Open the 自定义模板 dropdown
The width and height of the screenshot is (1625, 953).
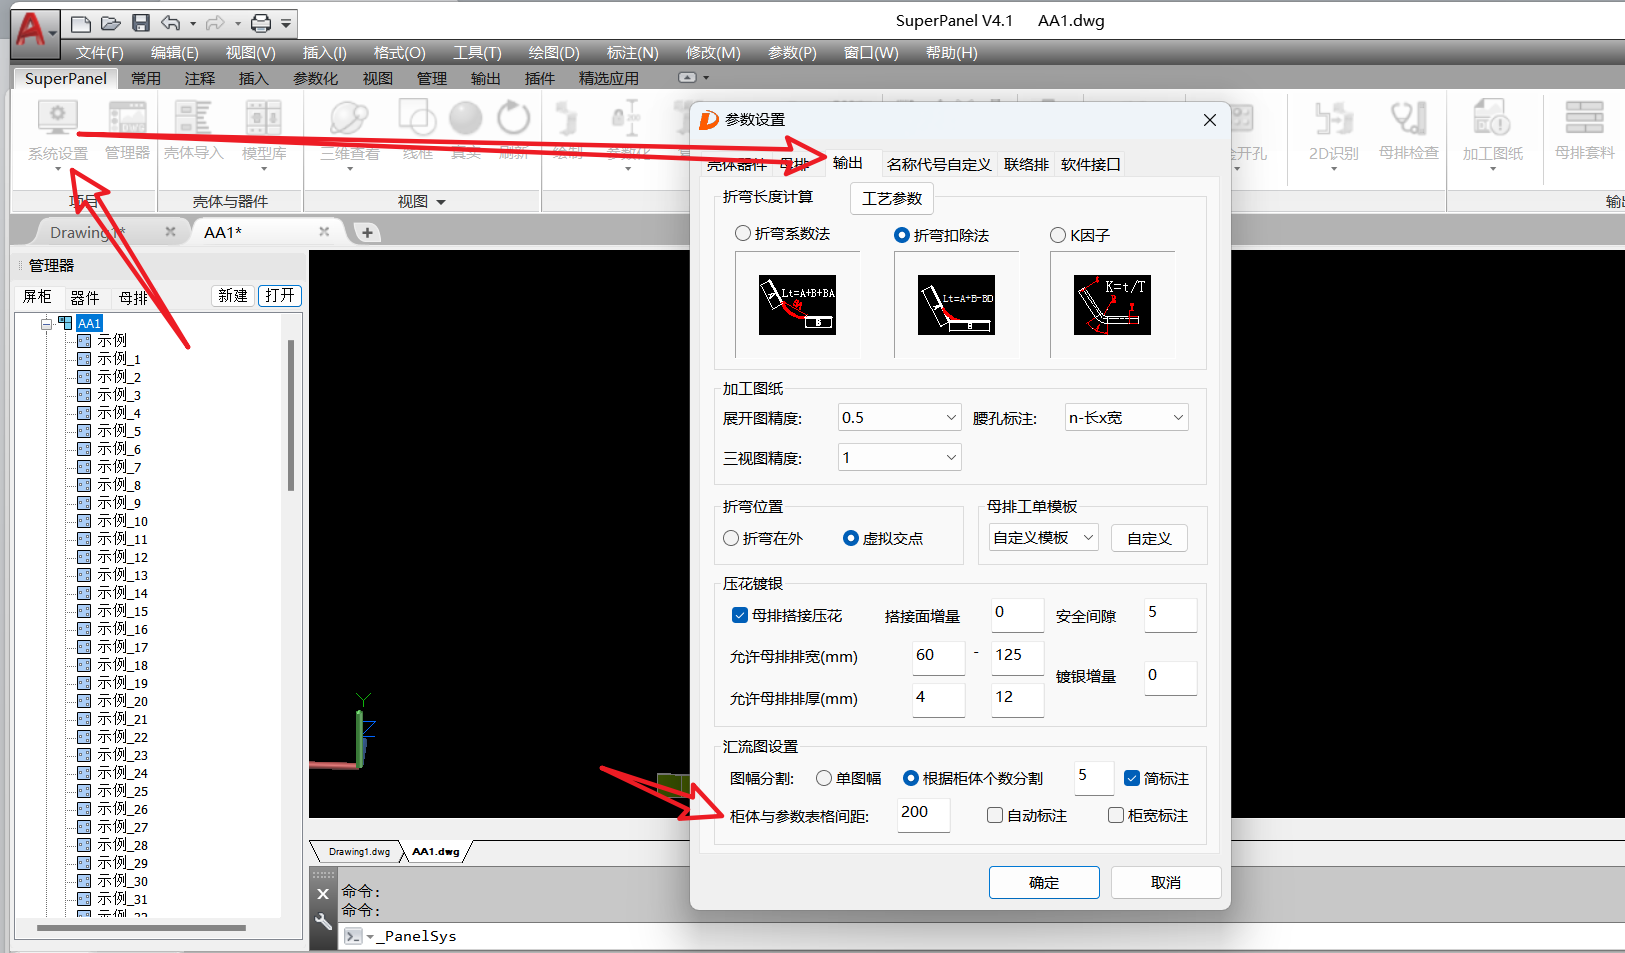(1043, 537)
